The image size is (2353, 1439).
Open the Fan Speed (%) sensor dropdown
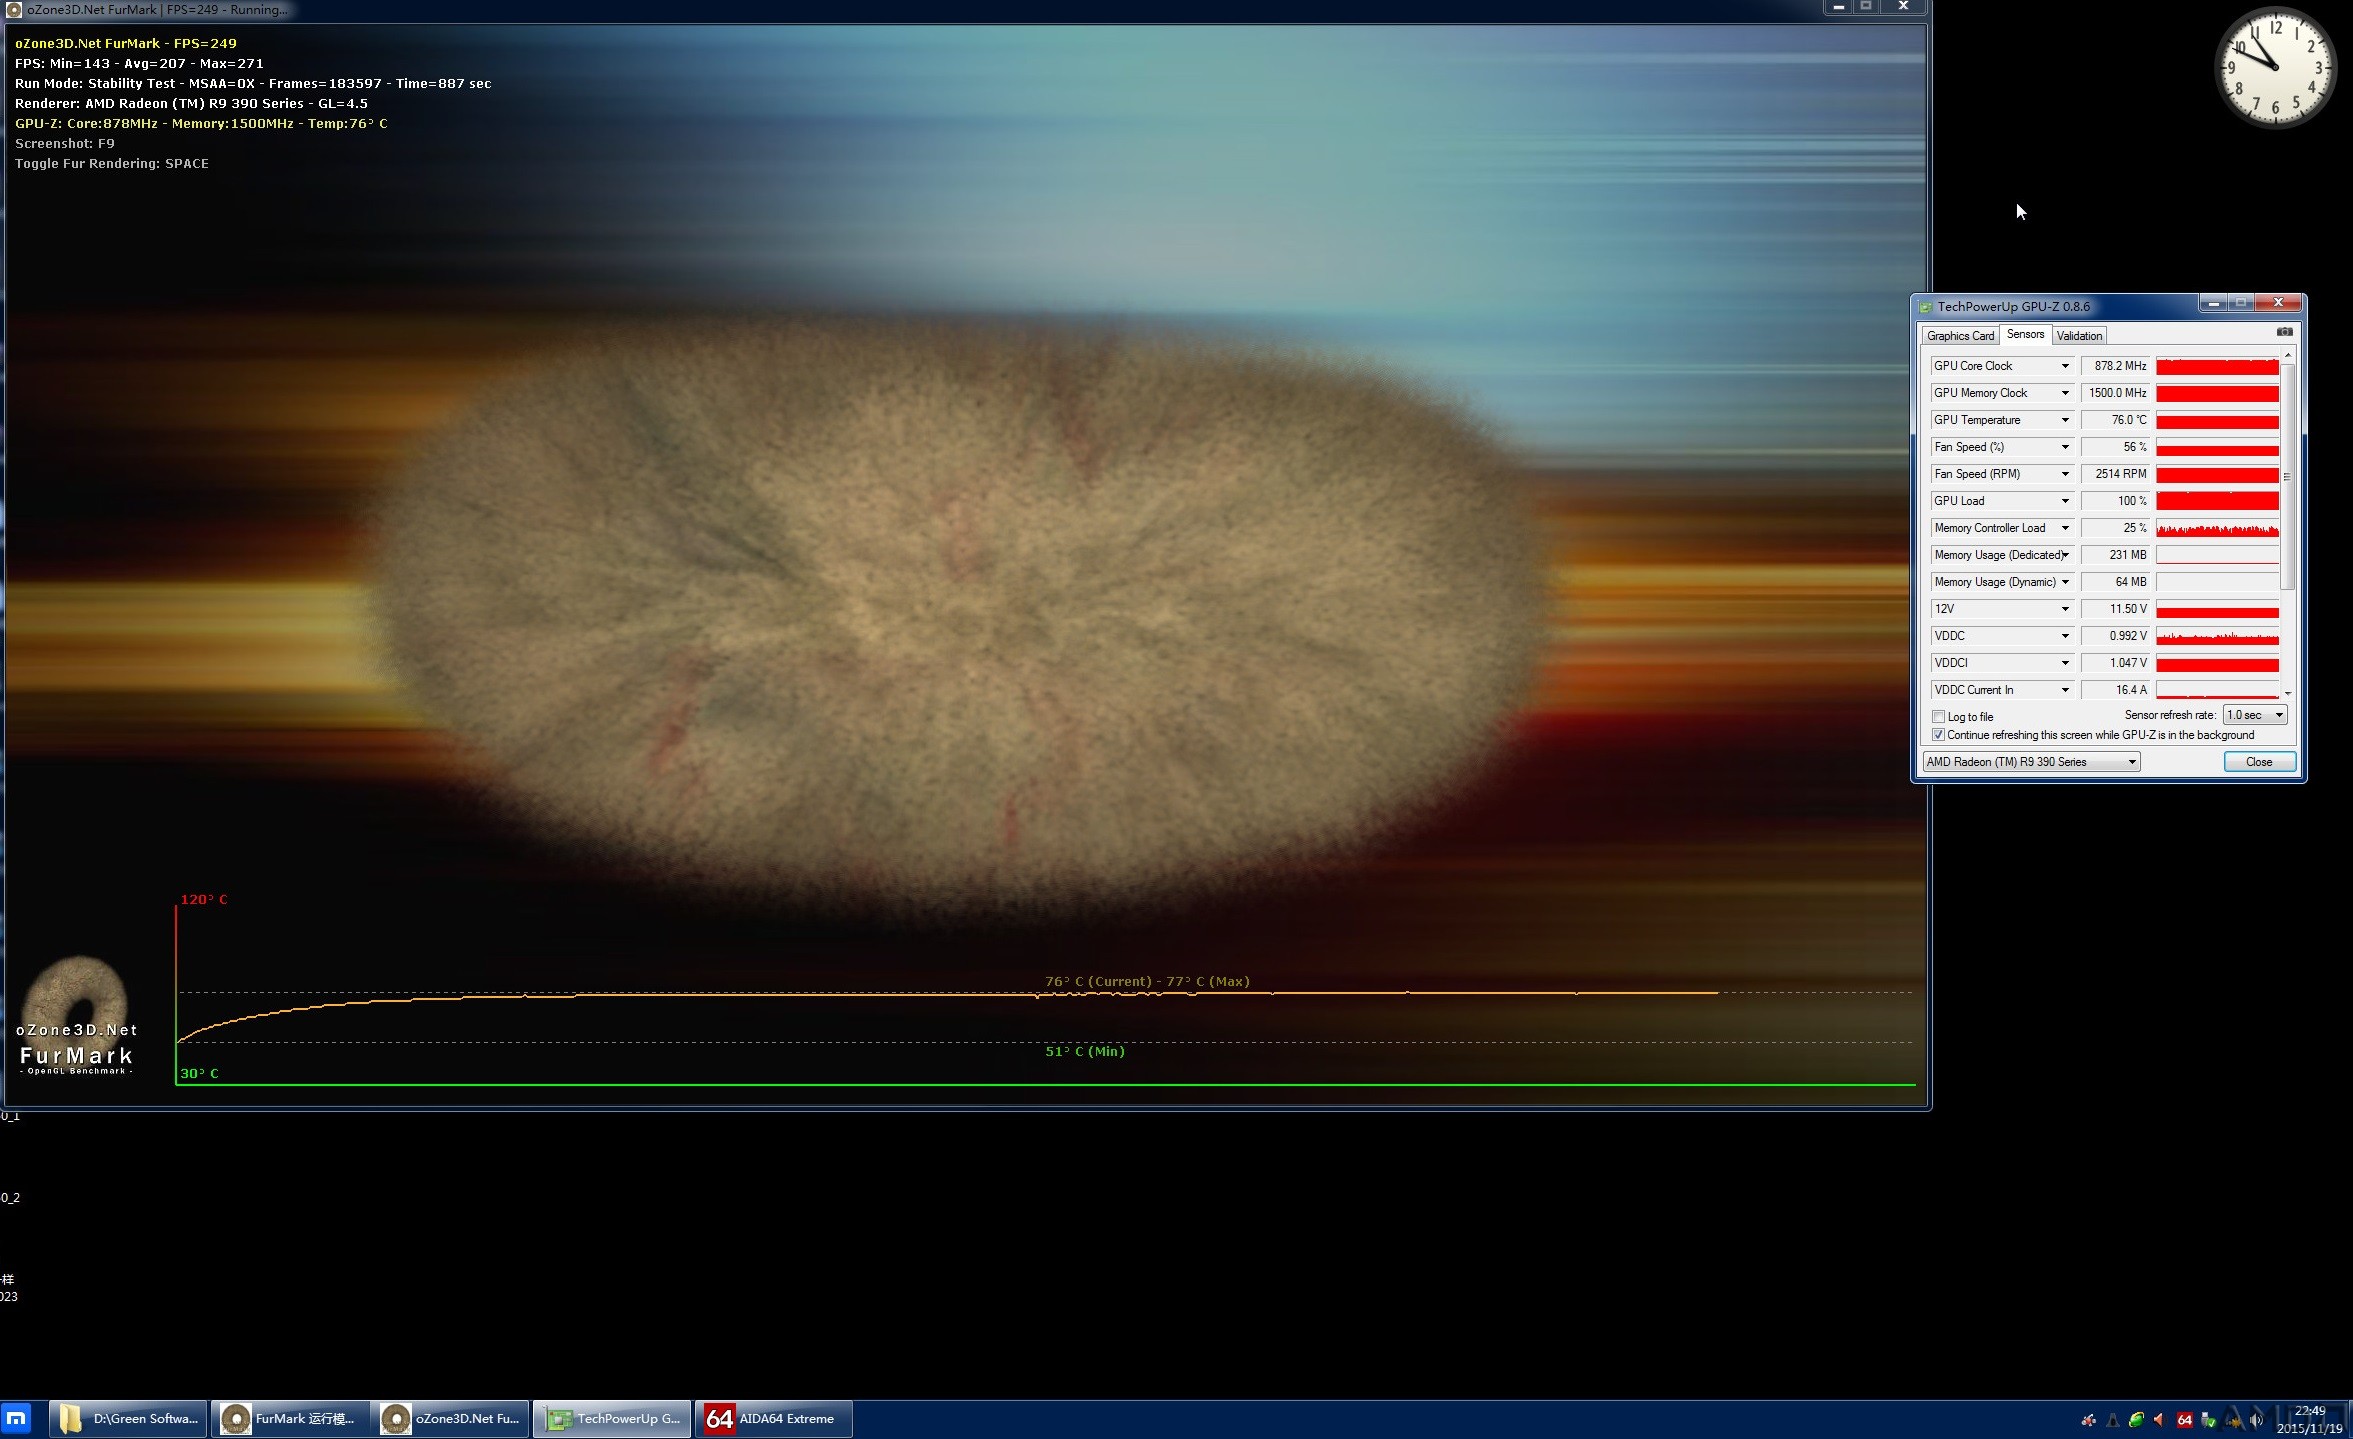pyautogui.click(x=2065, y=447)
